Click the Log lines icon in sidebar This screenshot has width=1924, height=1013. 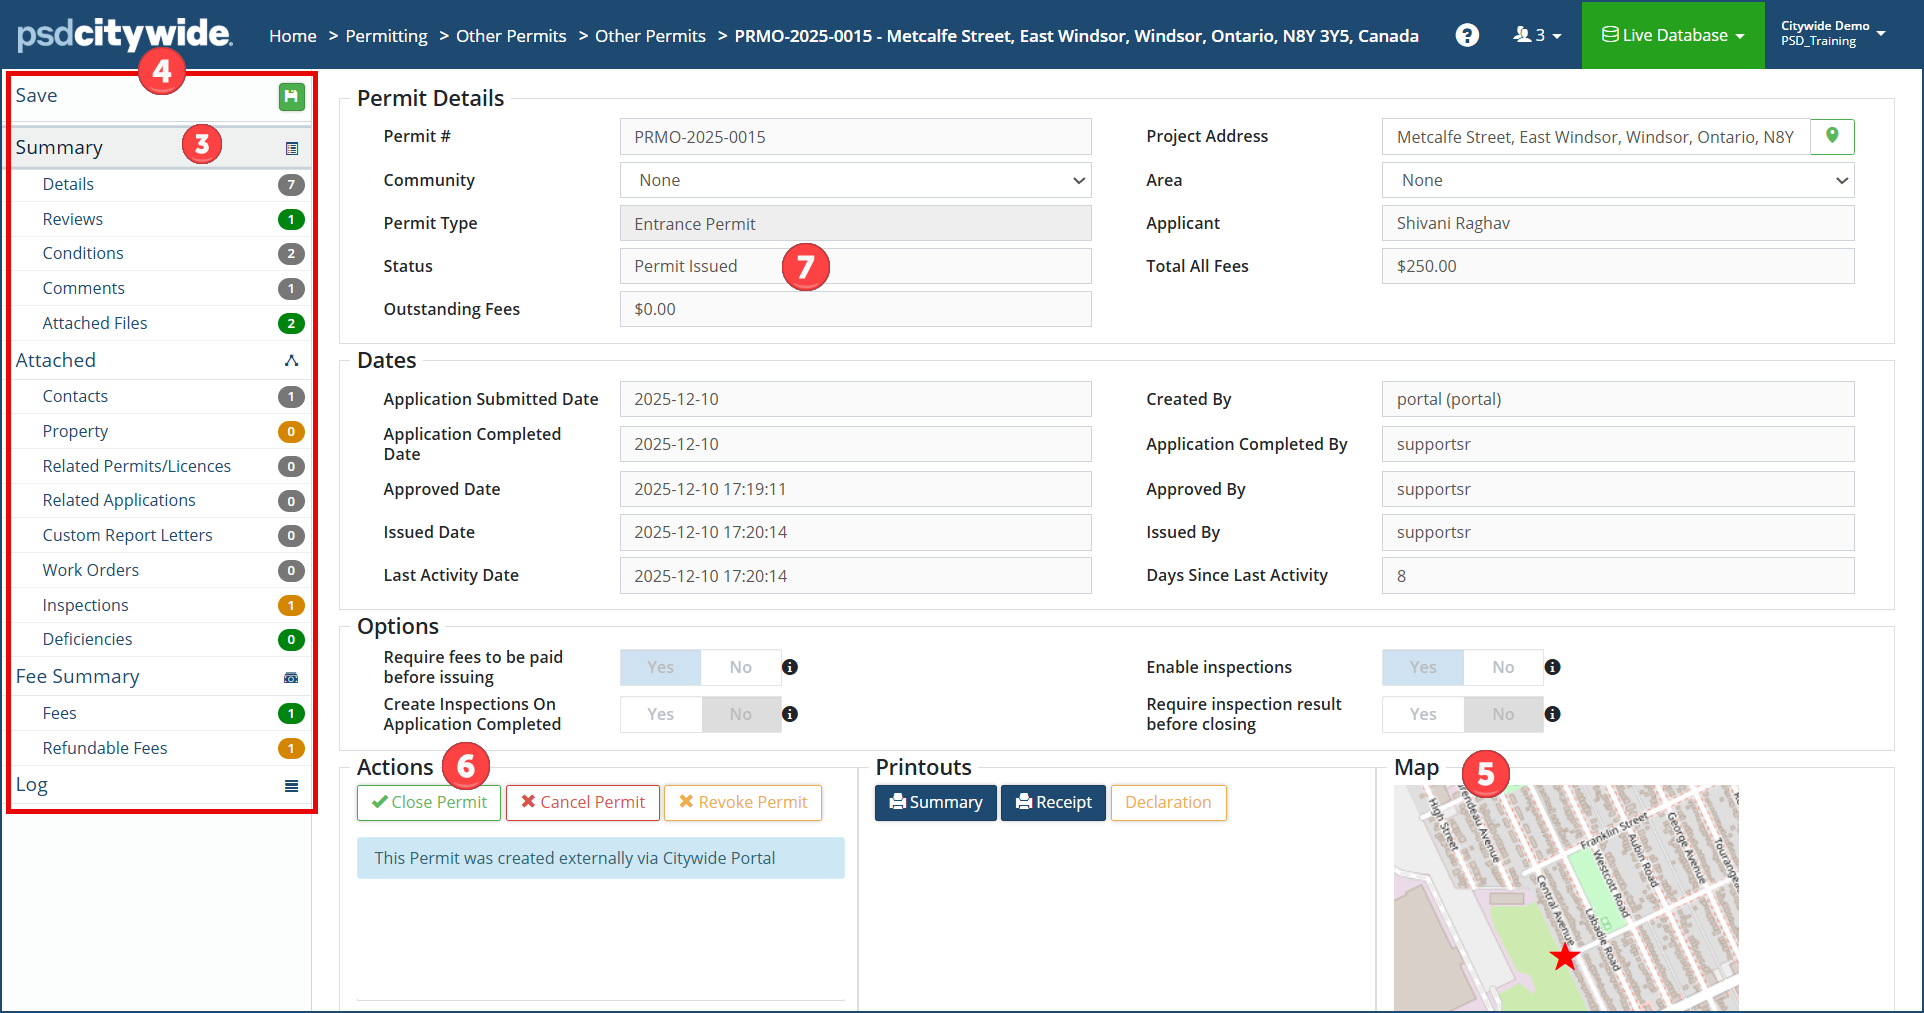(x=291, y=786)
